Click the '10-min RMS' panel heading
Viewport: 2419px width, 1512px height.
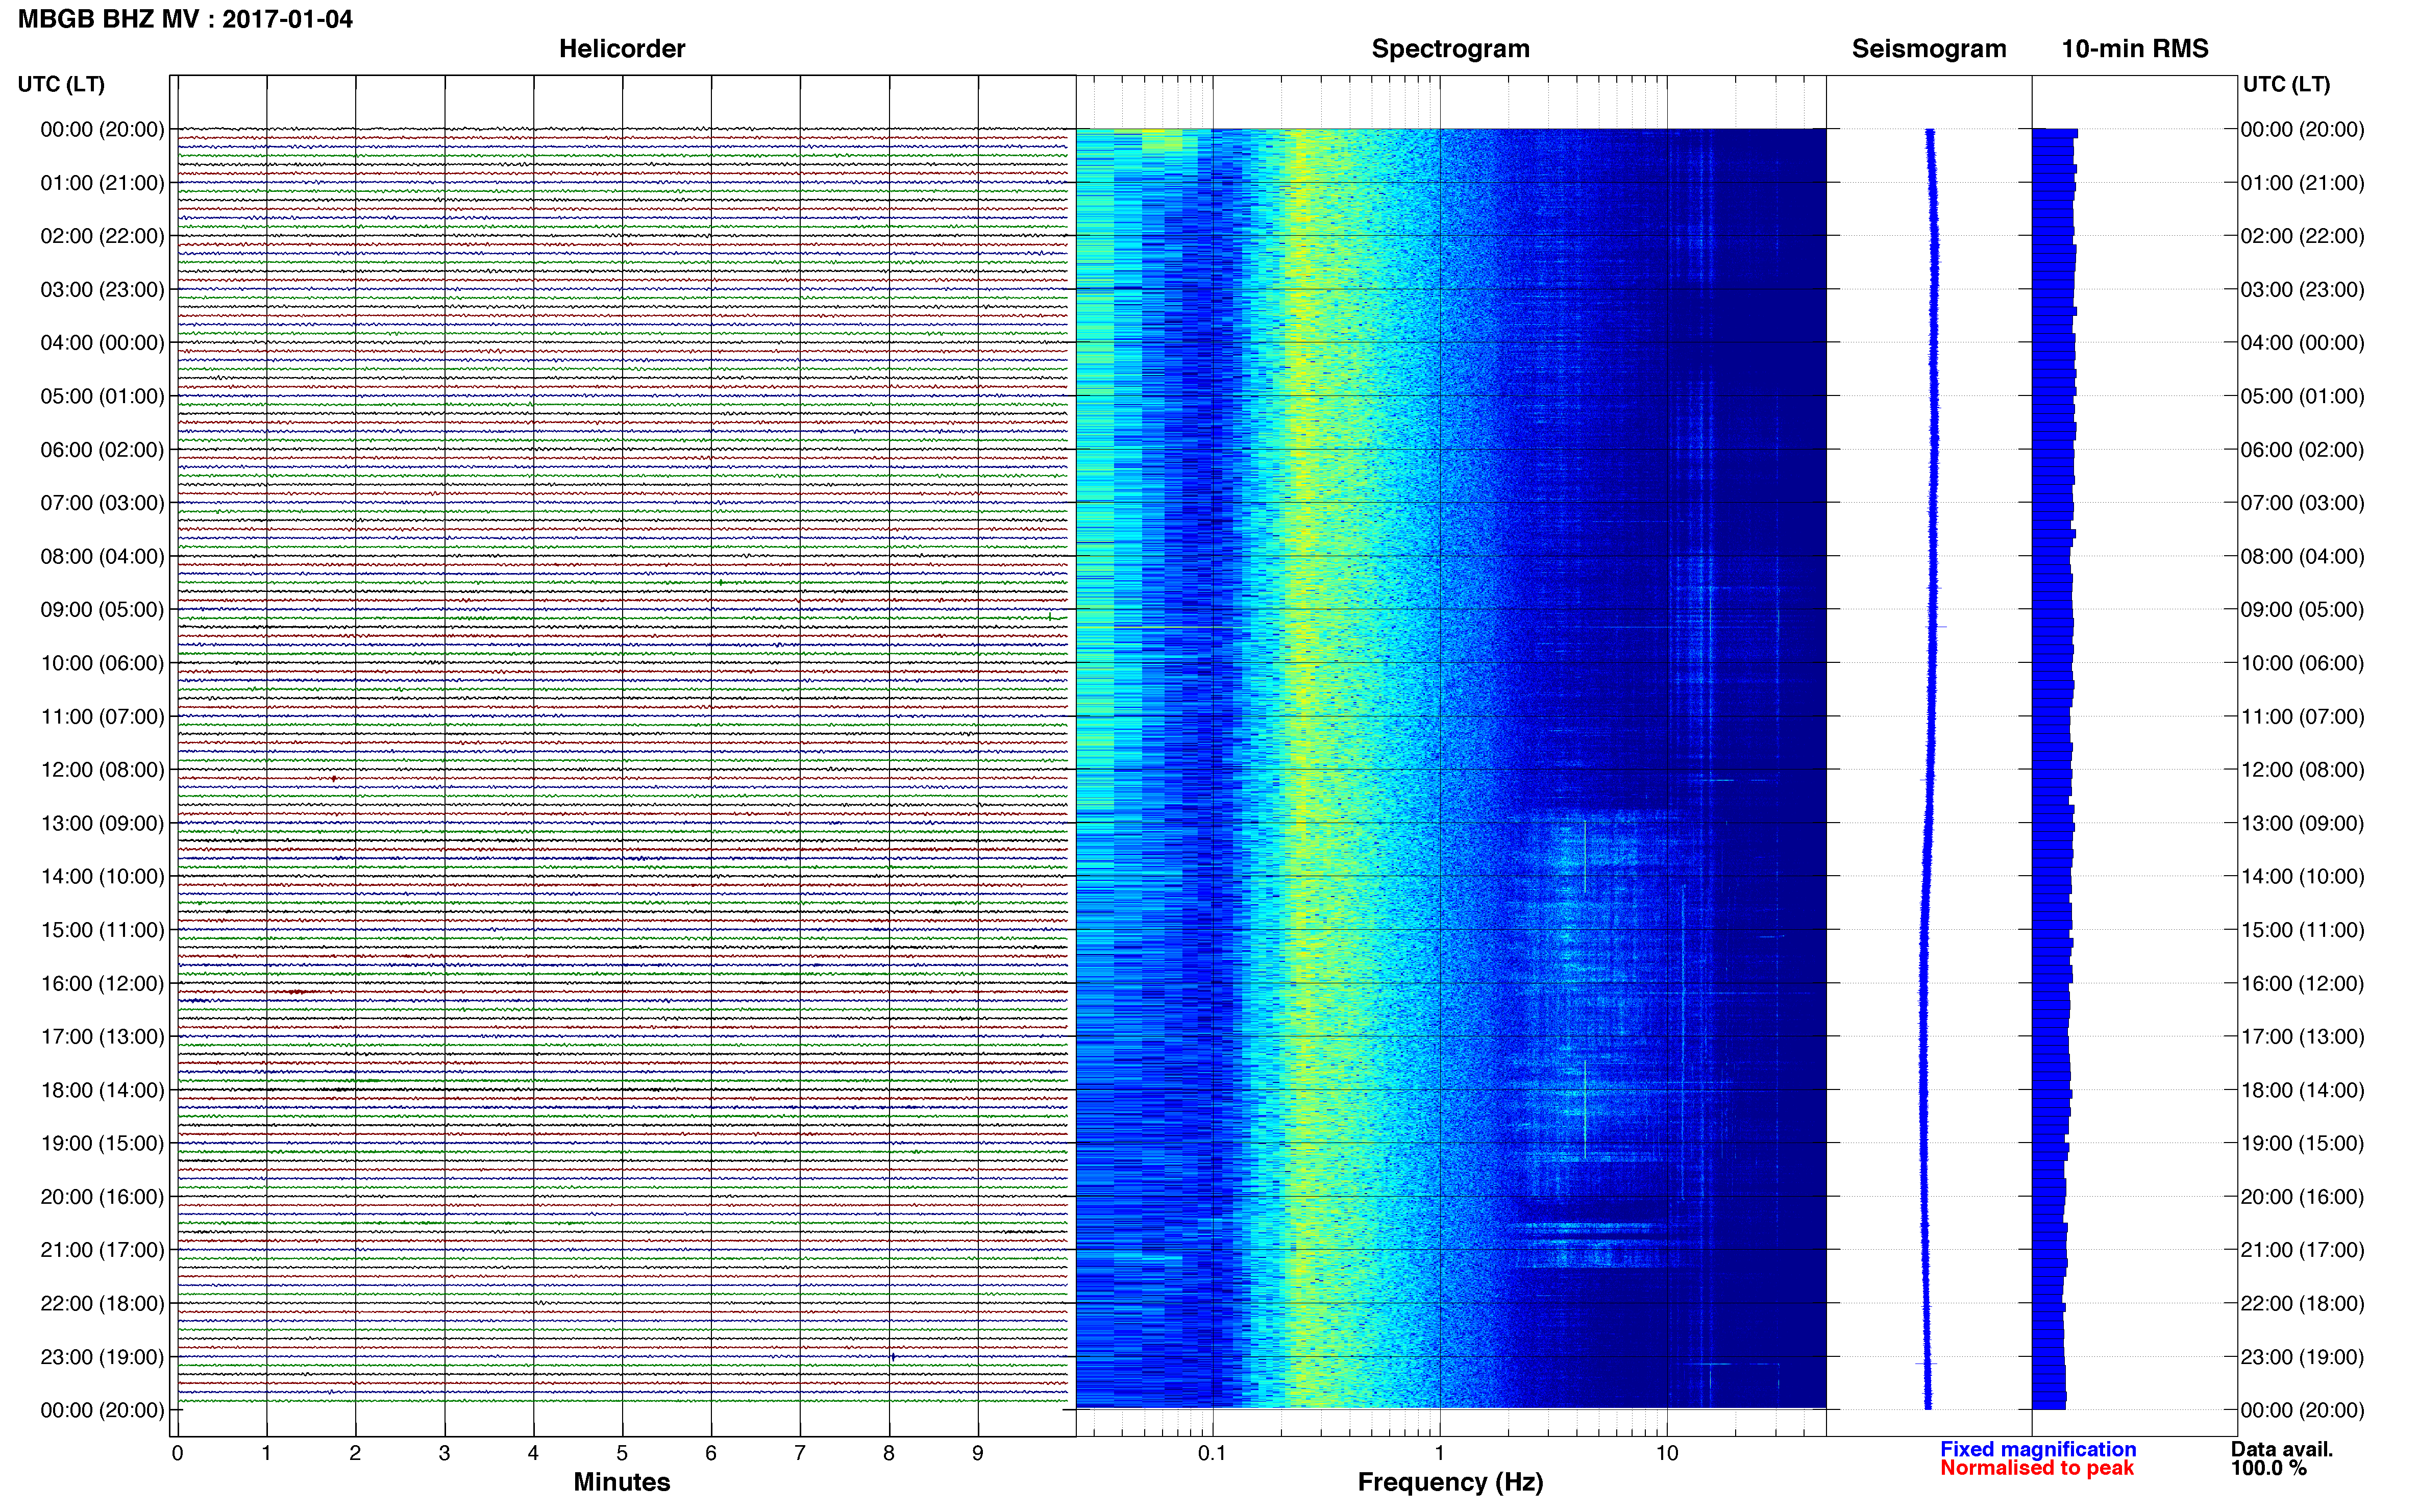click(x=2135, y=49)
